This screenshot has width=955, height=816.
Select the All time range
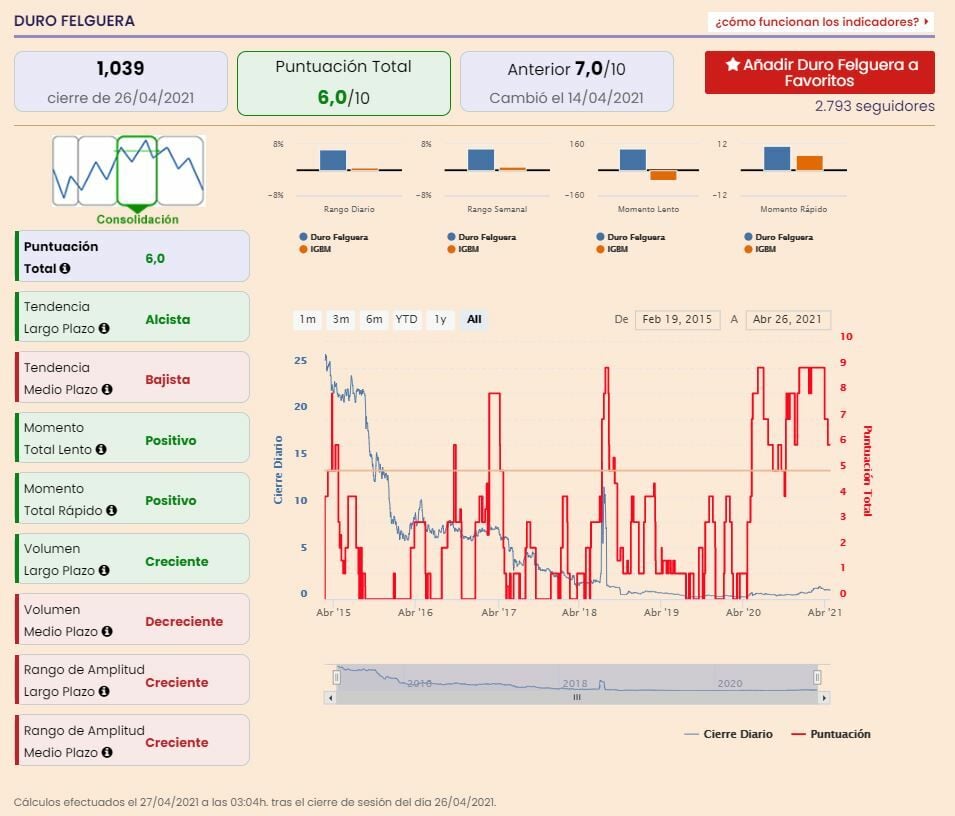tap(474, 319)
